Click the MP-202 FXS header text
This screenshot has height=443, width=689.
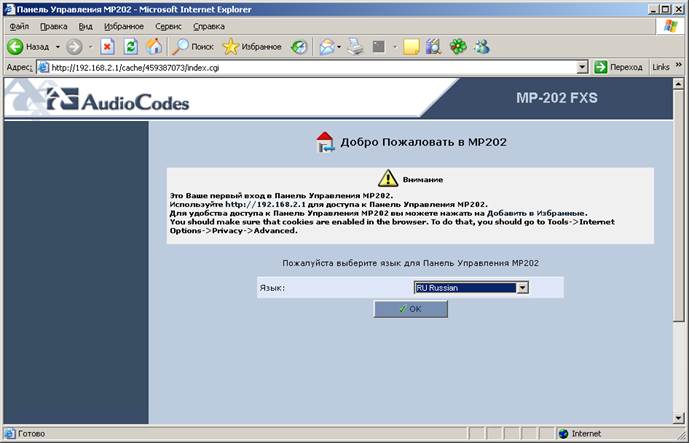[x=557, y=98]
